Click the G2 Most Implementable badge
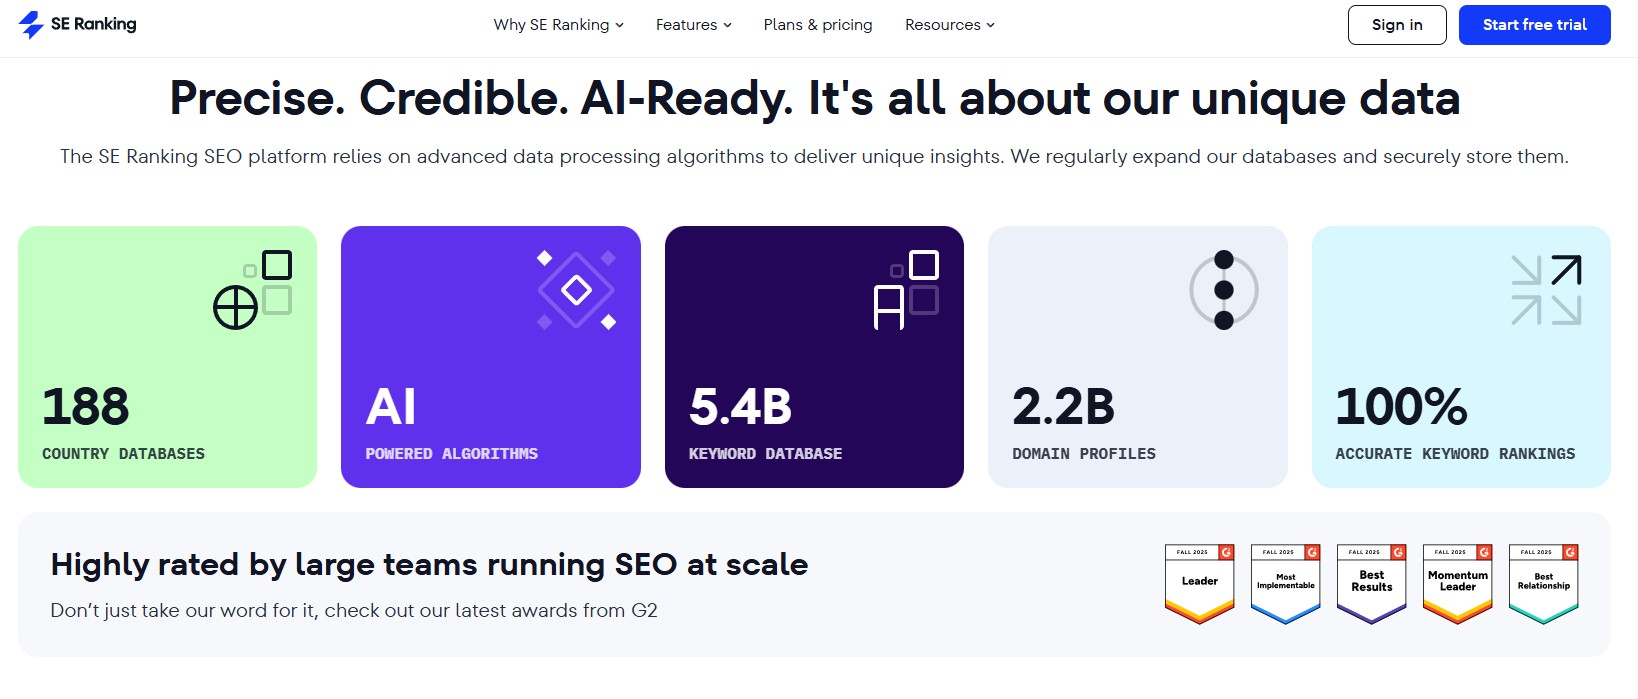Image resolution: width=1638 pixels, height=699 pixels. pos(1285,584)
